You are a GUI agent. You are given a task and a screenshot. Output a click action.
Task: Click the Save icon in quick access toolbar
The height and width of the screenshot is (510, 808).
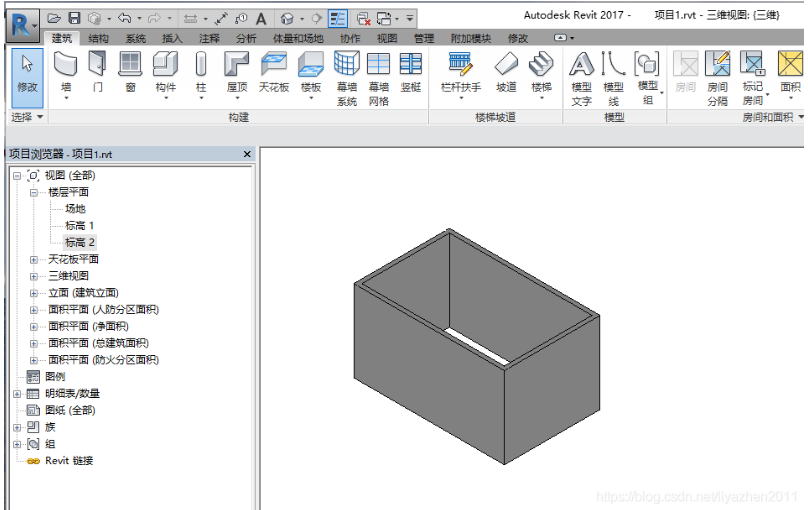pyautogui.click(x=74, y=19)
